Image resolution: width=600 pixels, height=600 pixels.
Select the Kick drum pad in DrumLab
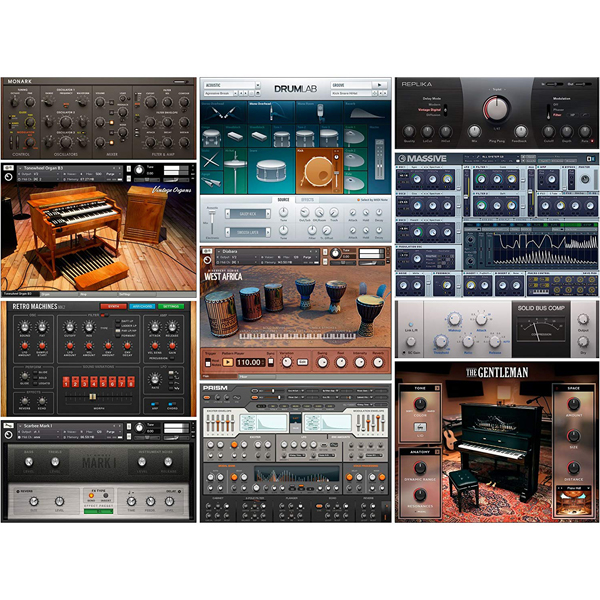pos(319,171)
